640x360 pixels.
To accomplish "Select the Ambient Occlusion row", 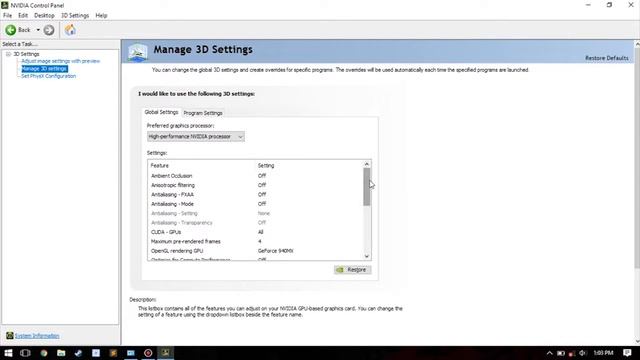I will pyautogui.click(x=256, y=176).
